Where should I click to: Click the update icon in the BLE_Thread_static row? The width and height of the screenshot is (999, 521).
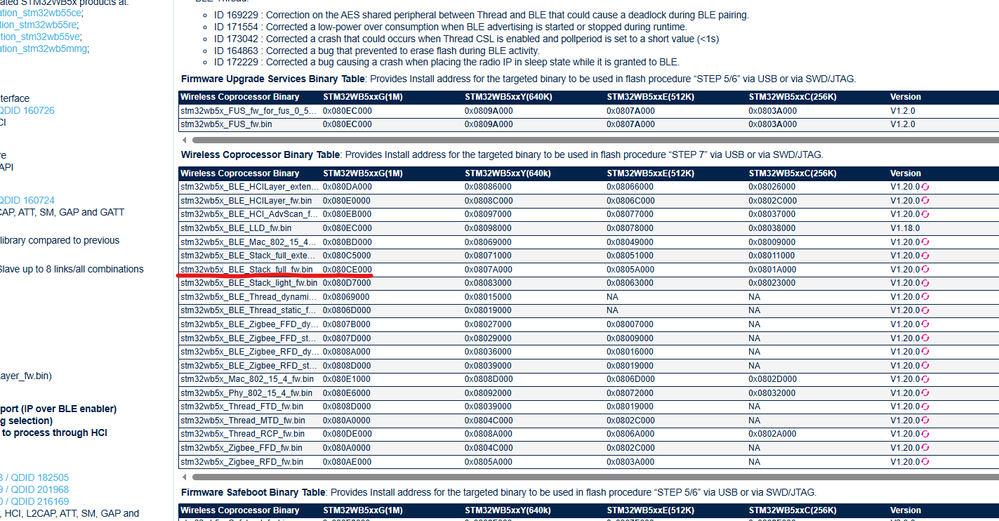click(925, 311)
